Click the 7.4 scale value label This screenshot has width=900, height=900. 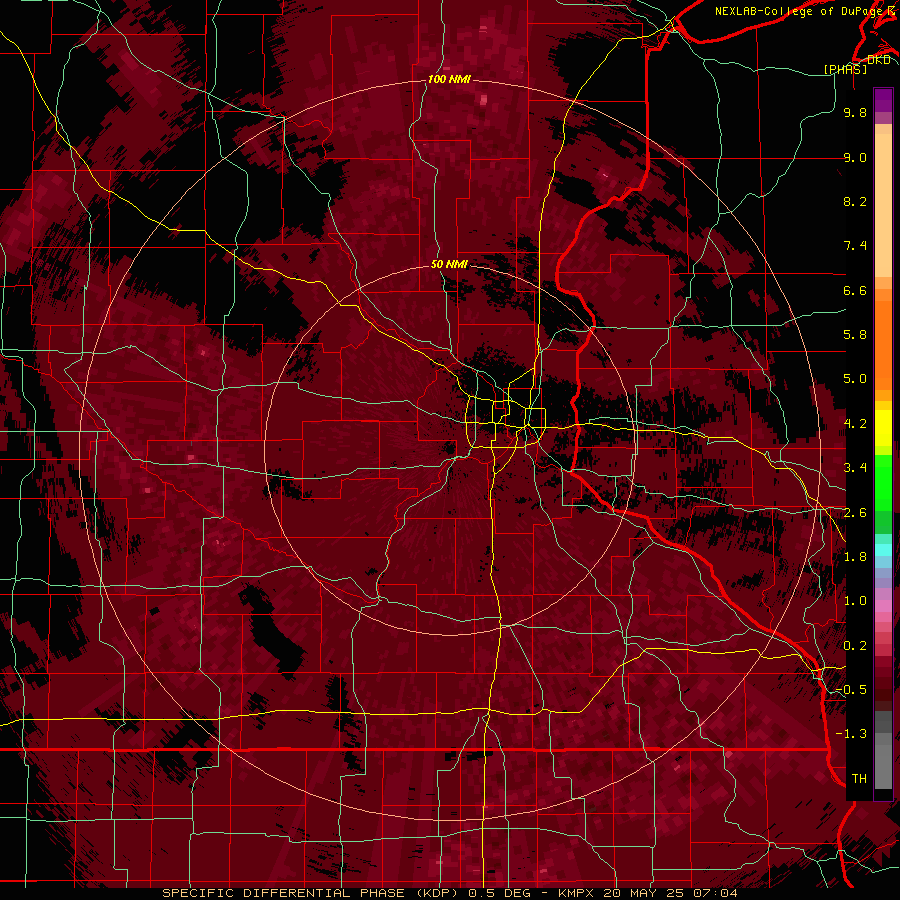(855, 246)
